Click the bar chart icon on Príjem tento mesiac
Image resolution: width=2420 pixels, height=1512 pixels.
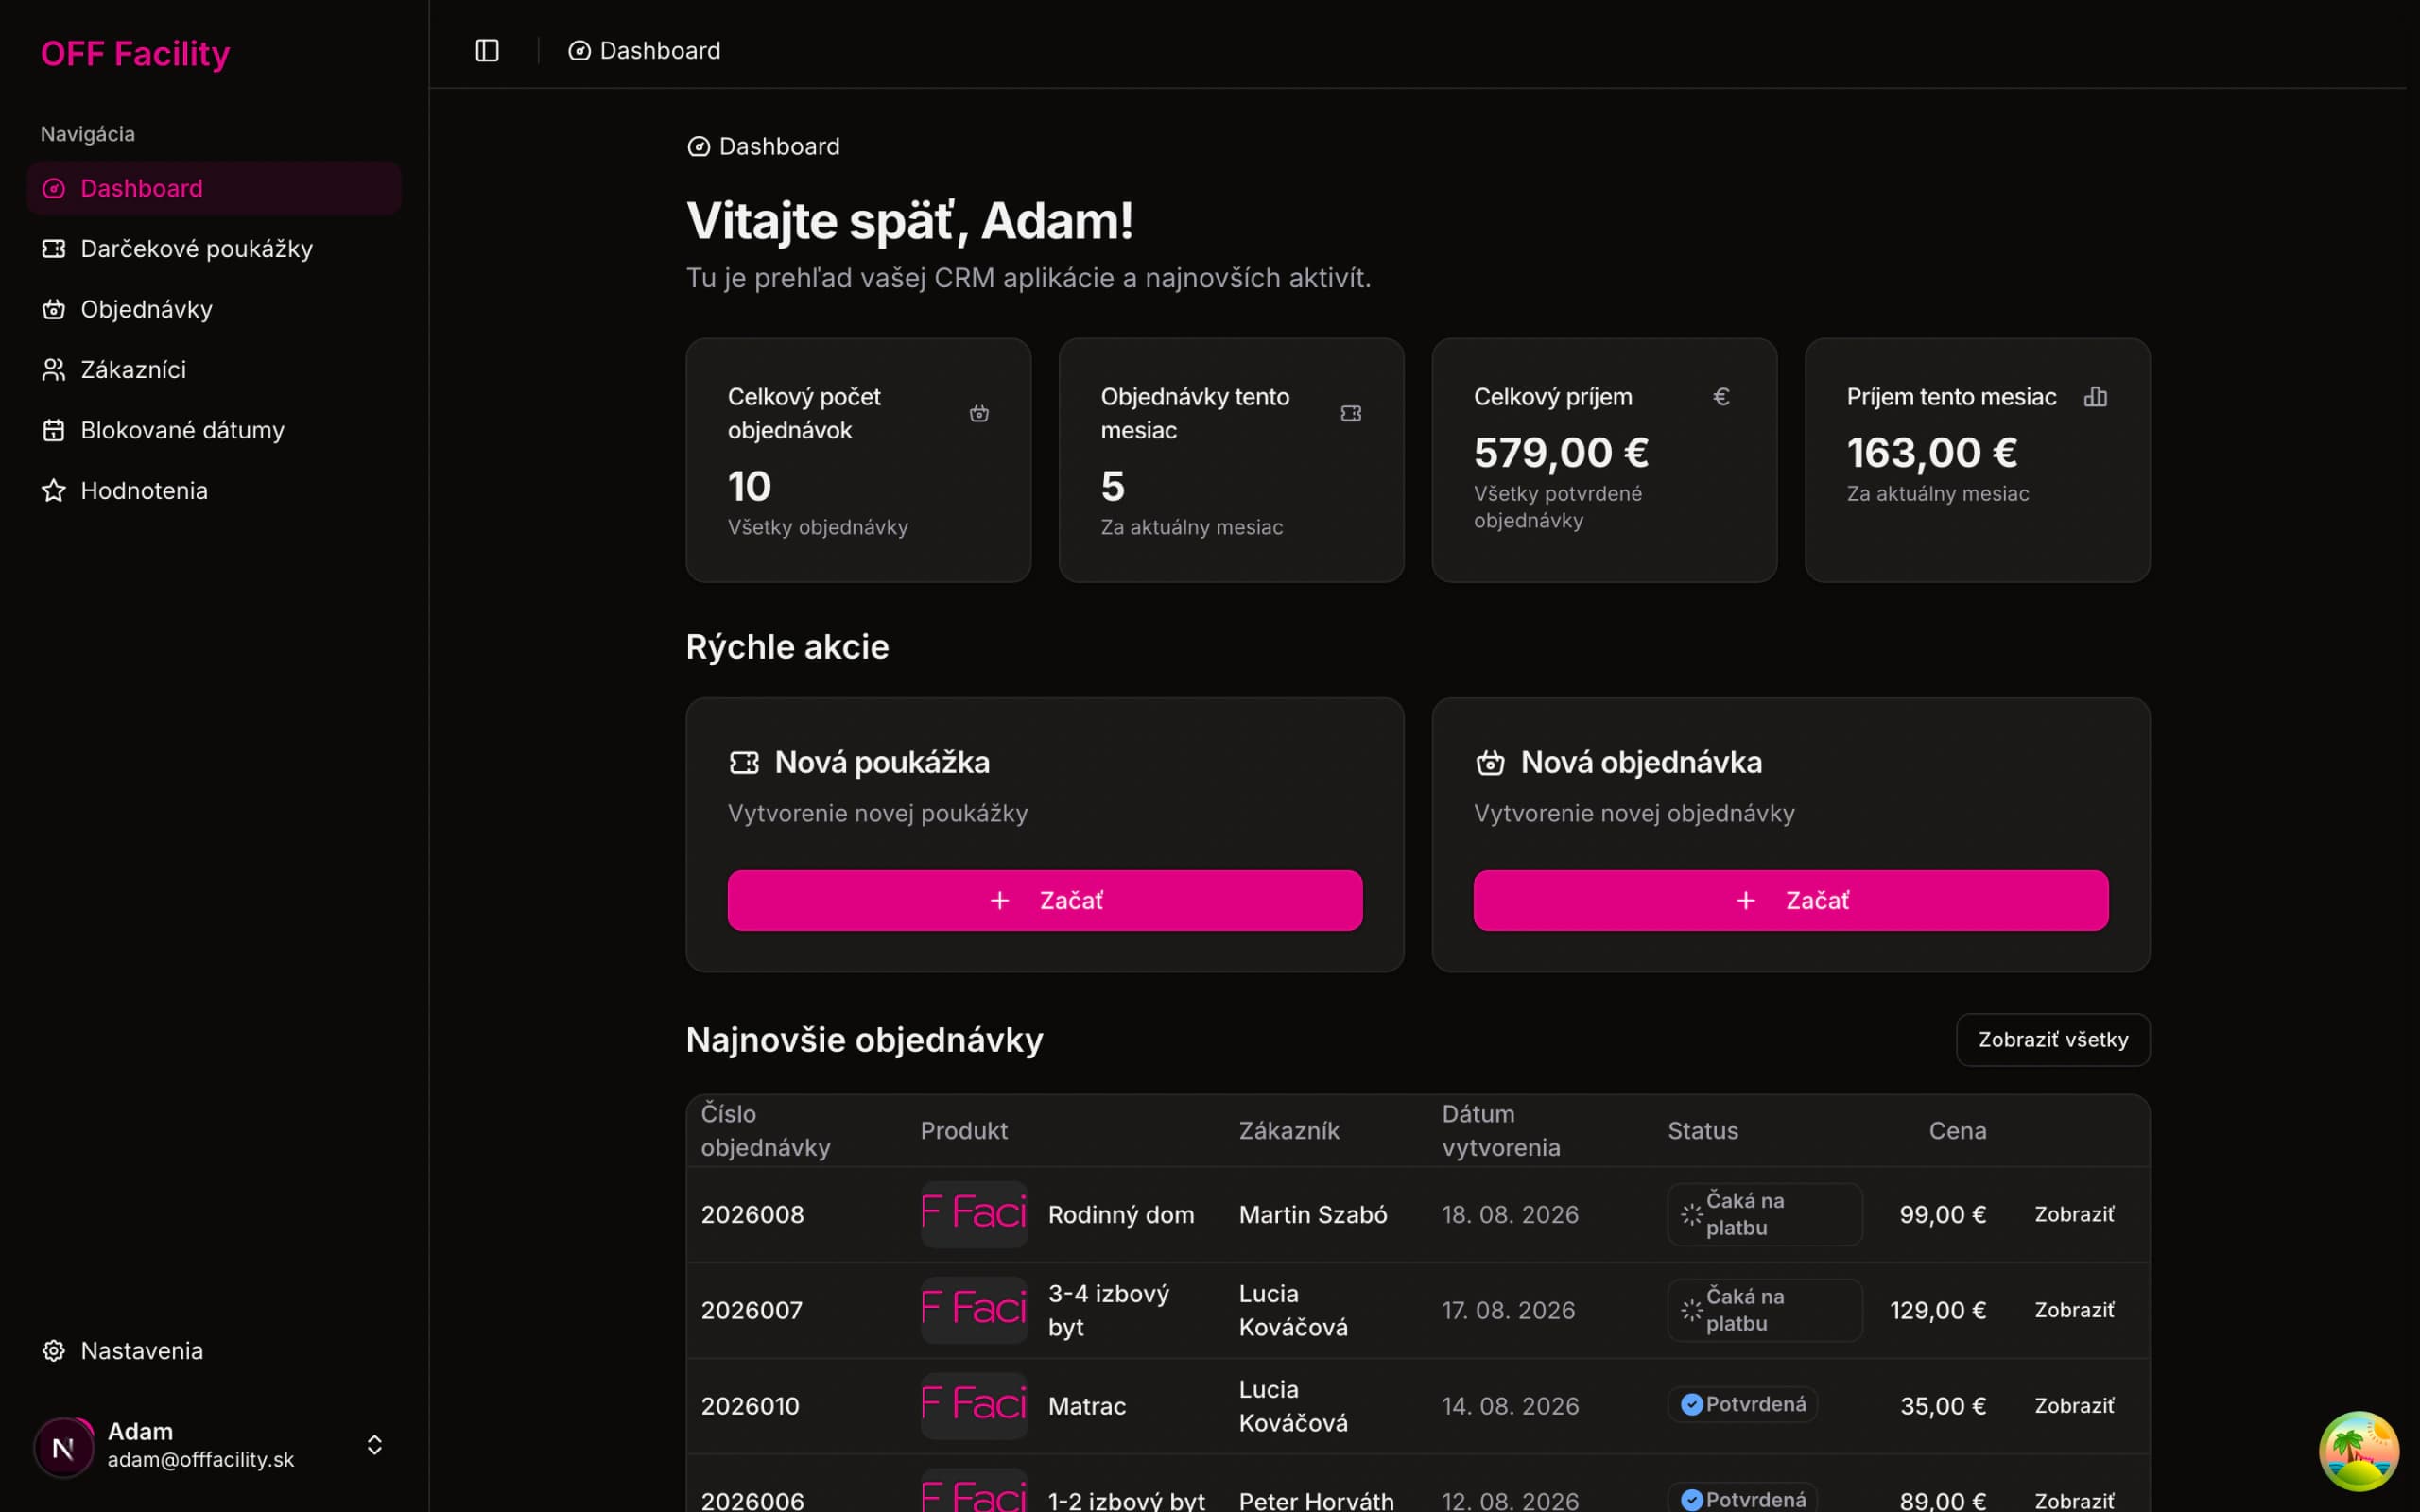point(2095,397)
